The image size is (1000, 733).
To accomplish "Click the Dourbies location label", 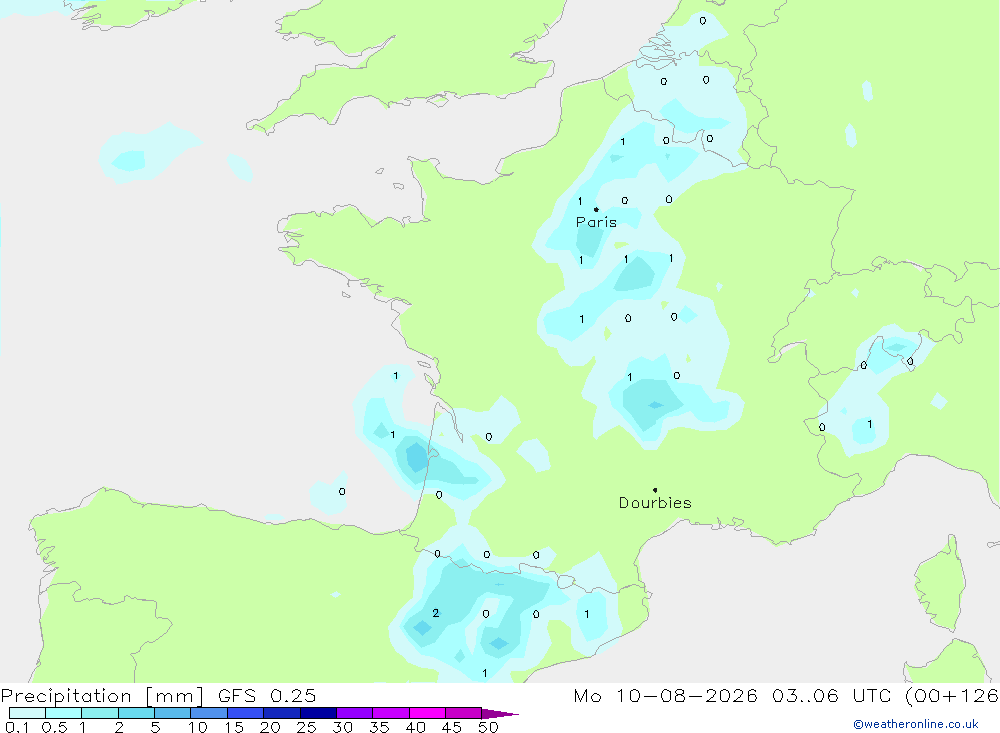I will pyautogui.click(x=655, y=503).
